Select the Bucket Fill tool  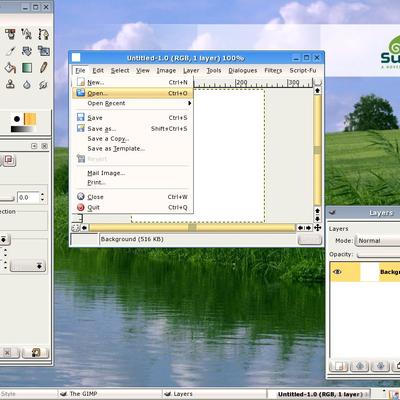click(10, 68)
